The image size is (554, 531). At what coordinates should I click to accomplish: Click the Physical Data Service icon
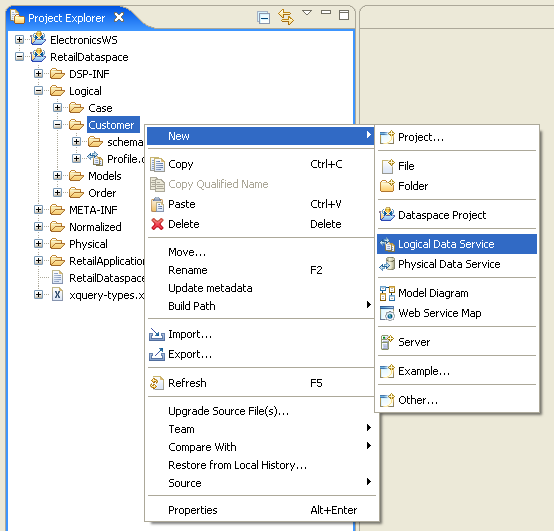[x=387, y=264]
